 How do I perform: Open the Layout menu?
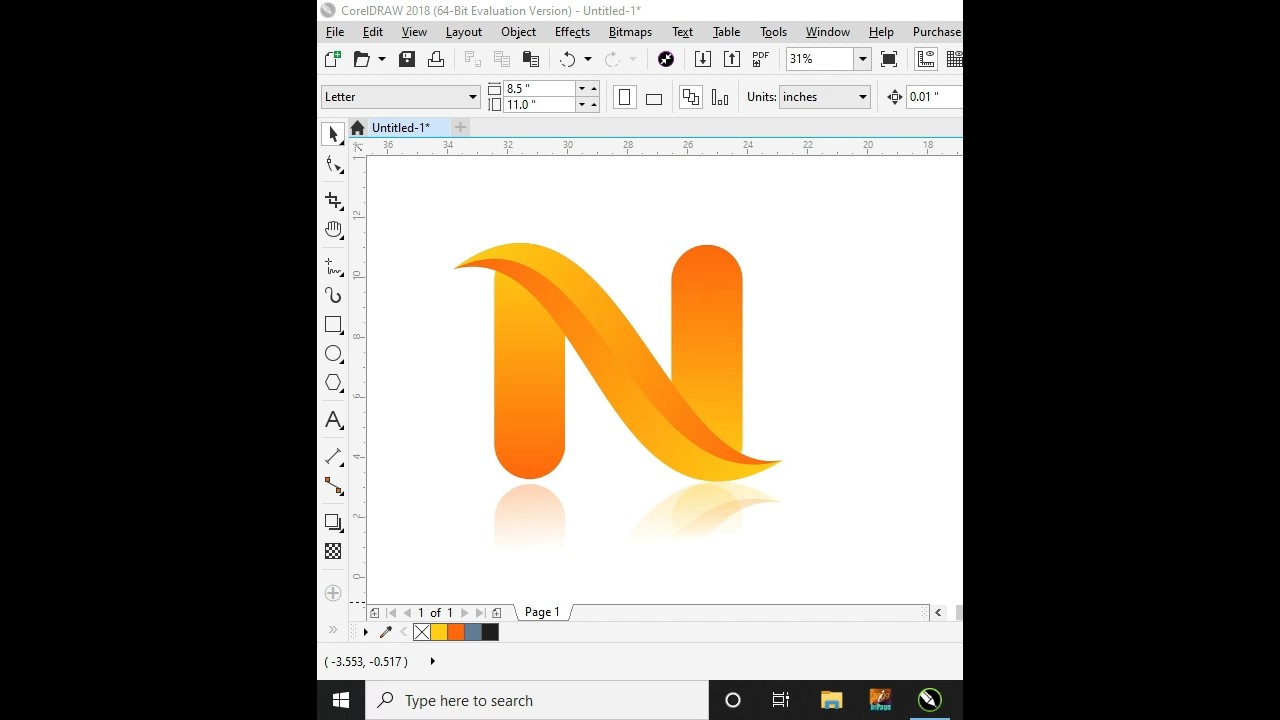point(464,32)
